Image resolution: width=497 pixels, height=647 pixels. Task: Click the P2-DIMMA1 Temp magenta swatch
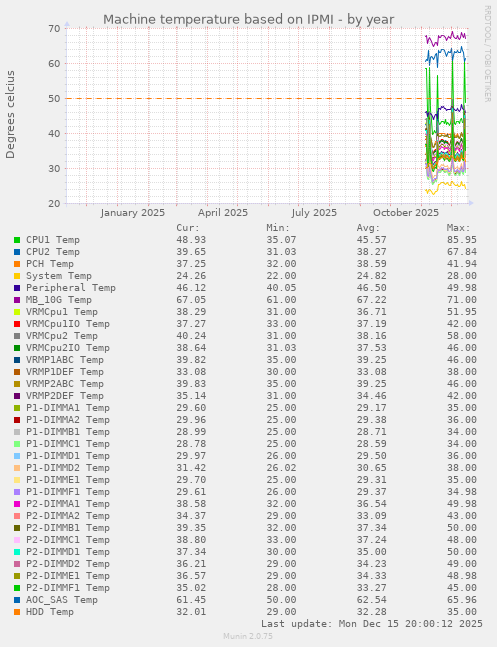coord(17,504)
